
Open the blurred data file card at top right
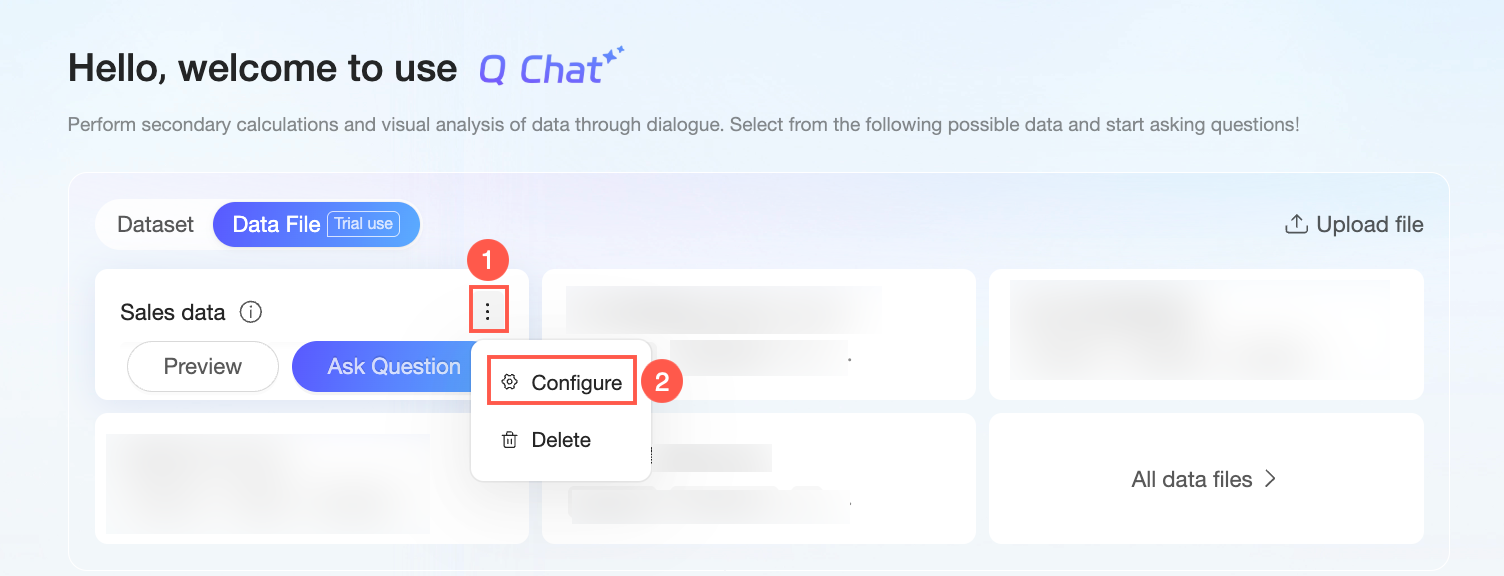coord(1205,333)
